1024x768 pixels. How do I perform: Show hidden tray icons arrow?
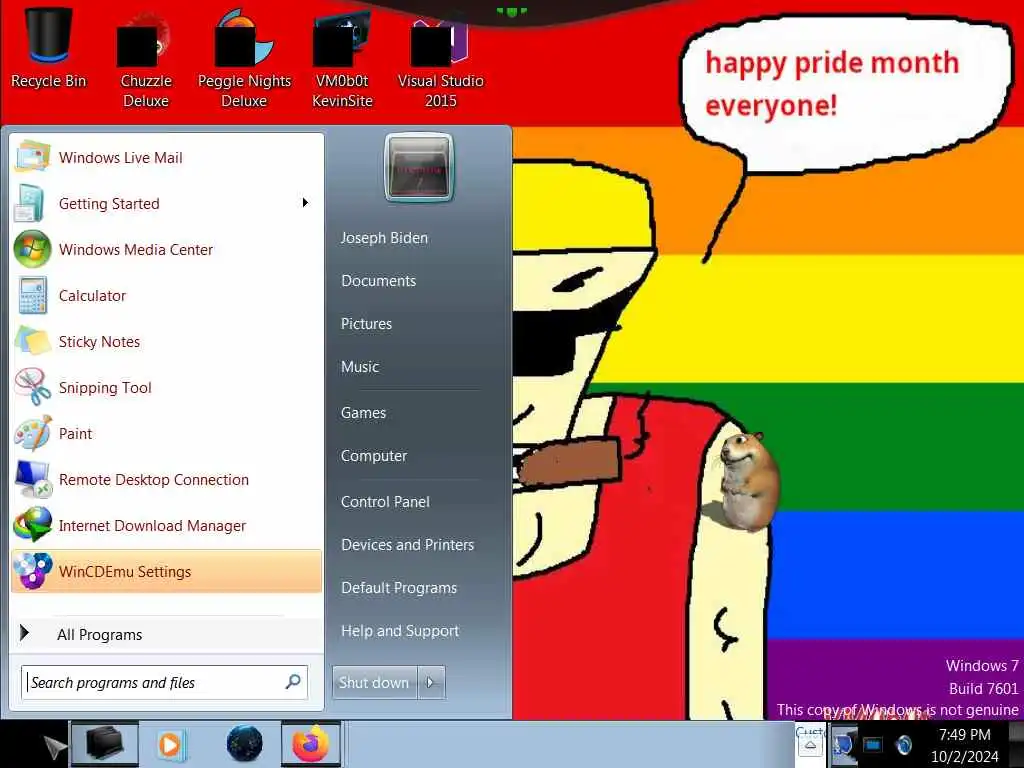click(810, 745)
